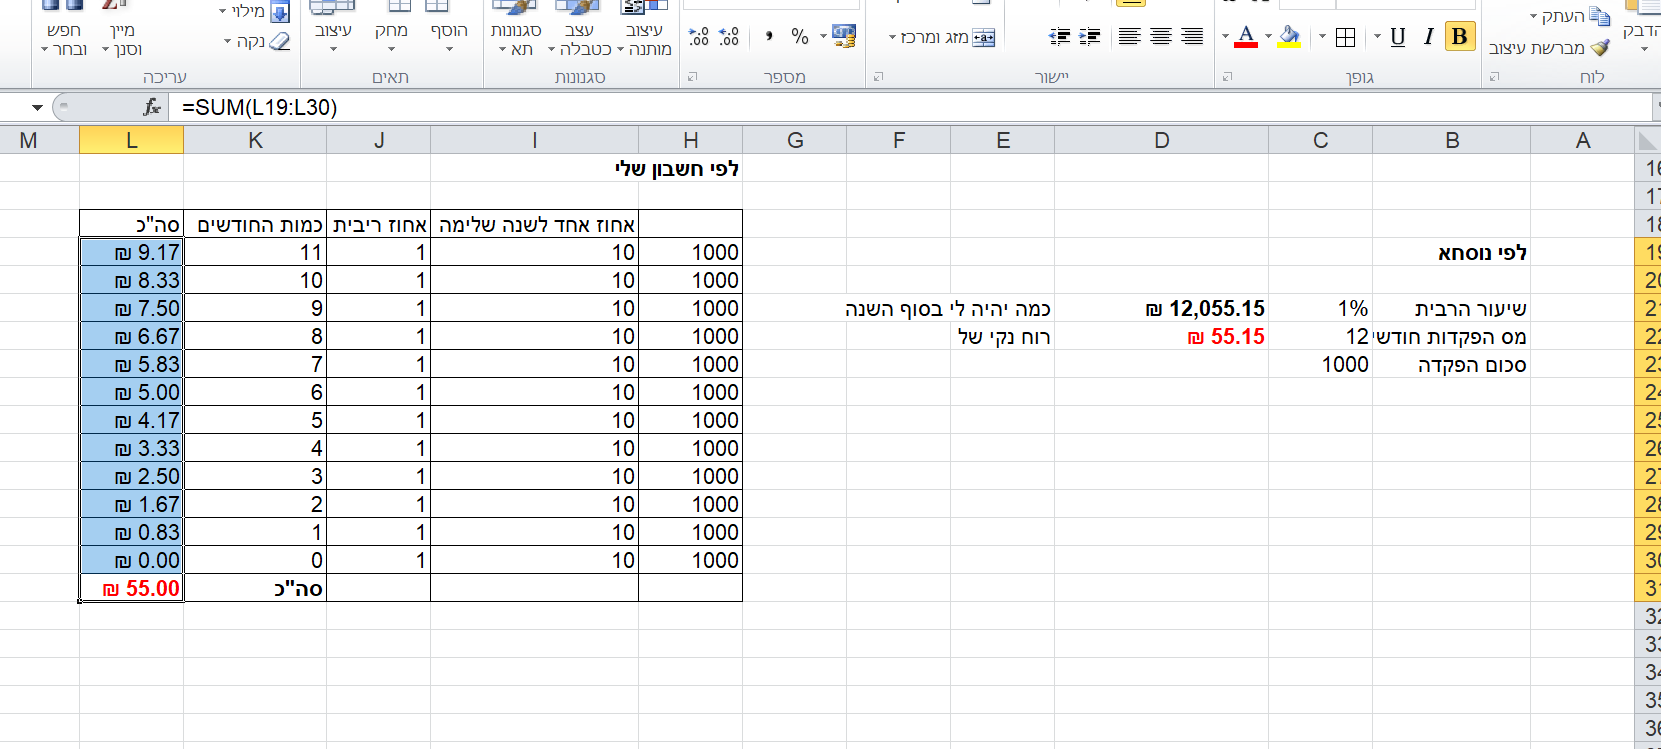Image resolution: width=1661 pixels, height=749 pixels.
Task: Open the Number (מספר) dialog launcher
Action: pyautogui.click(x=692, y=77)
